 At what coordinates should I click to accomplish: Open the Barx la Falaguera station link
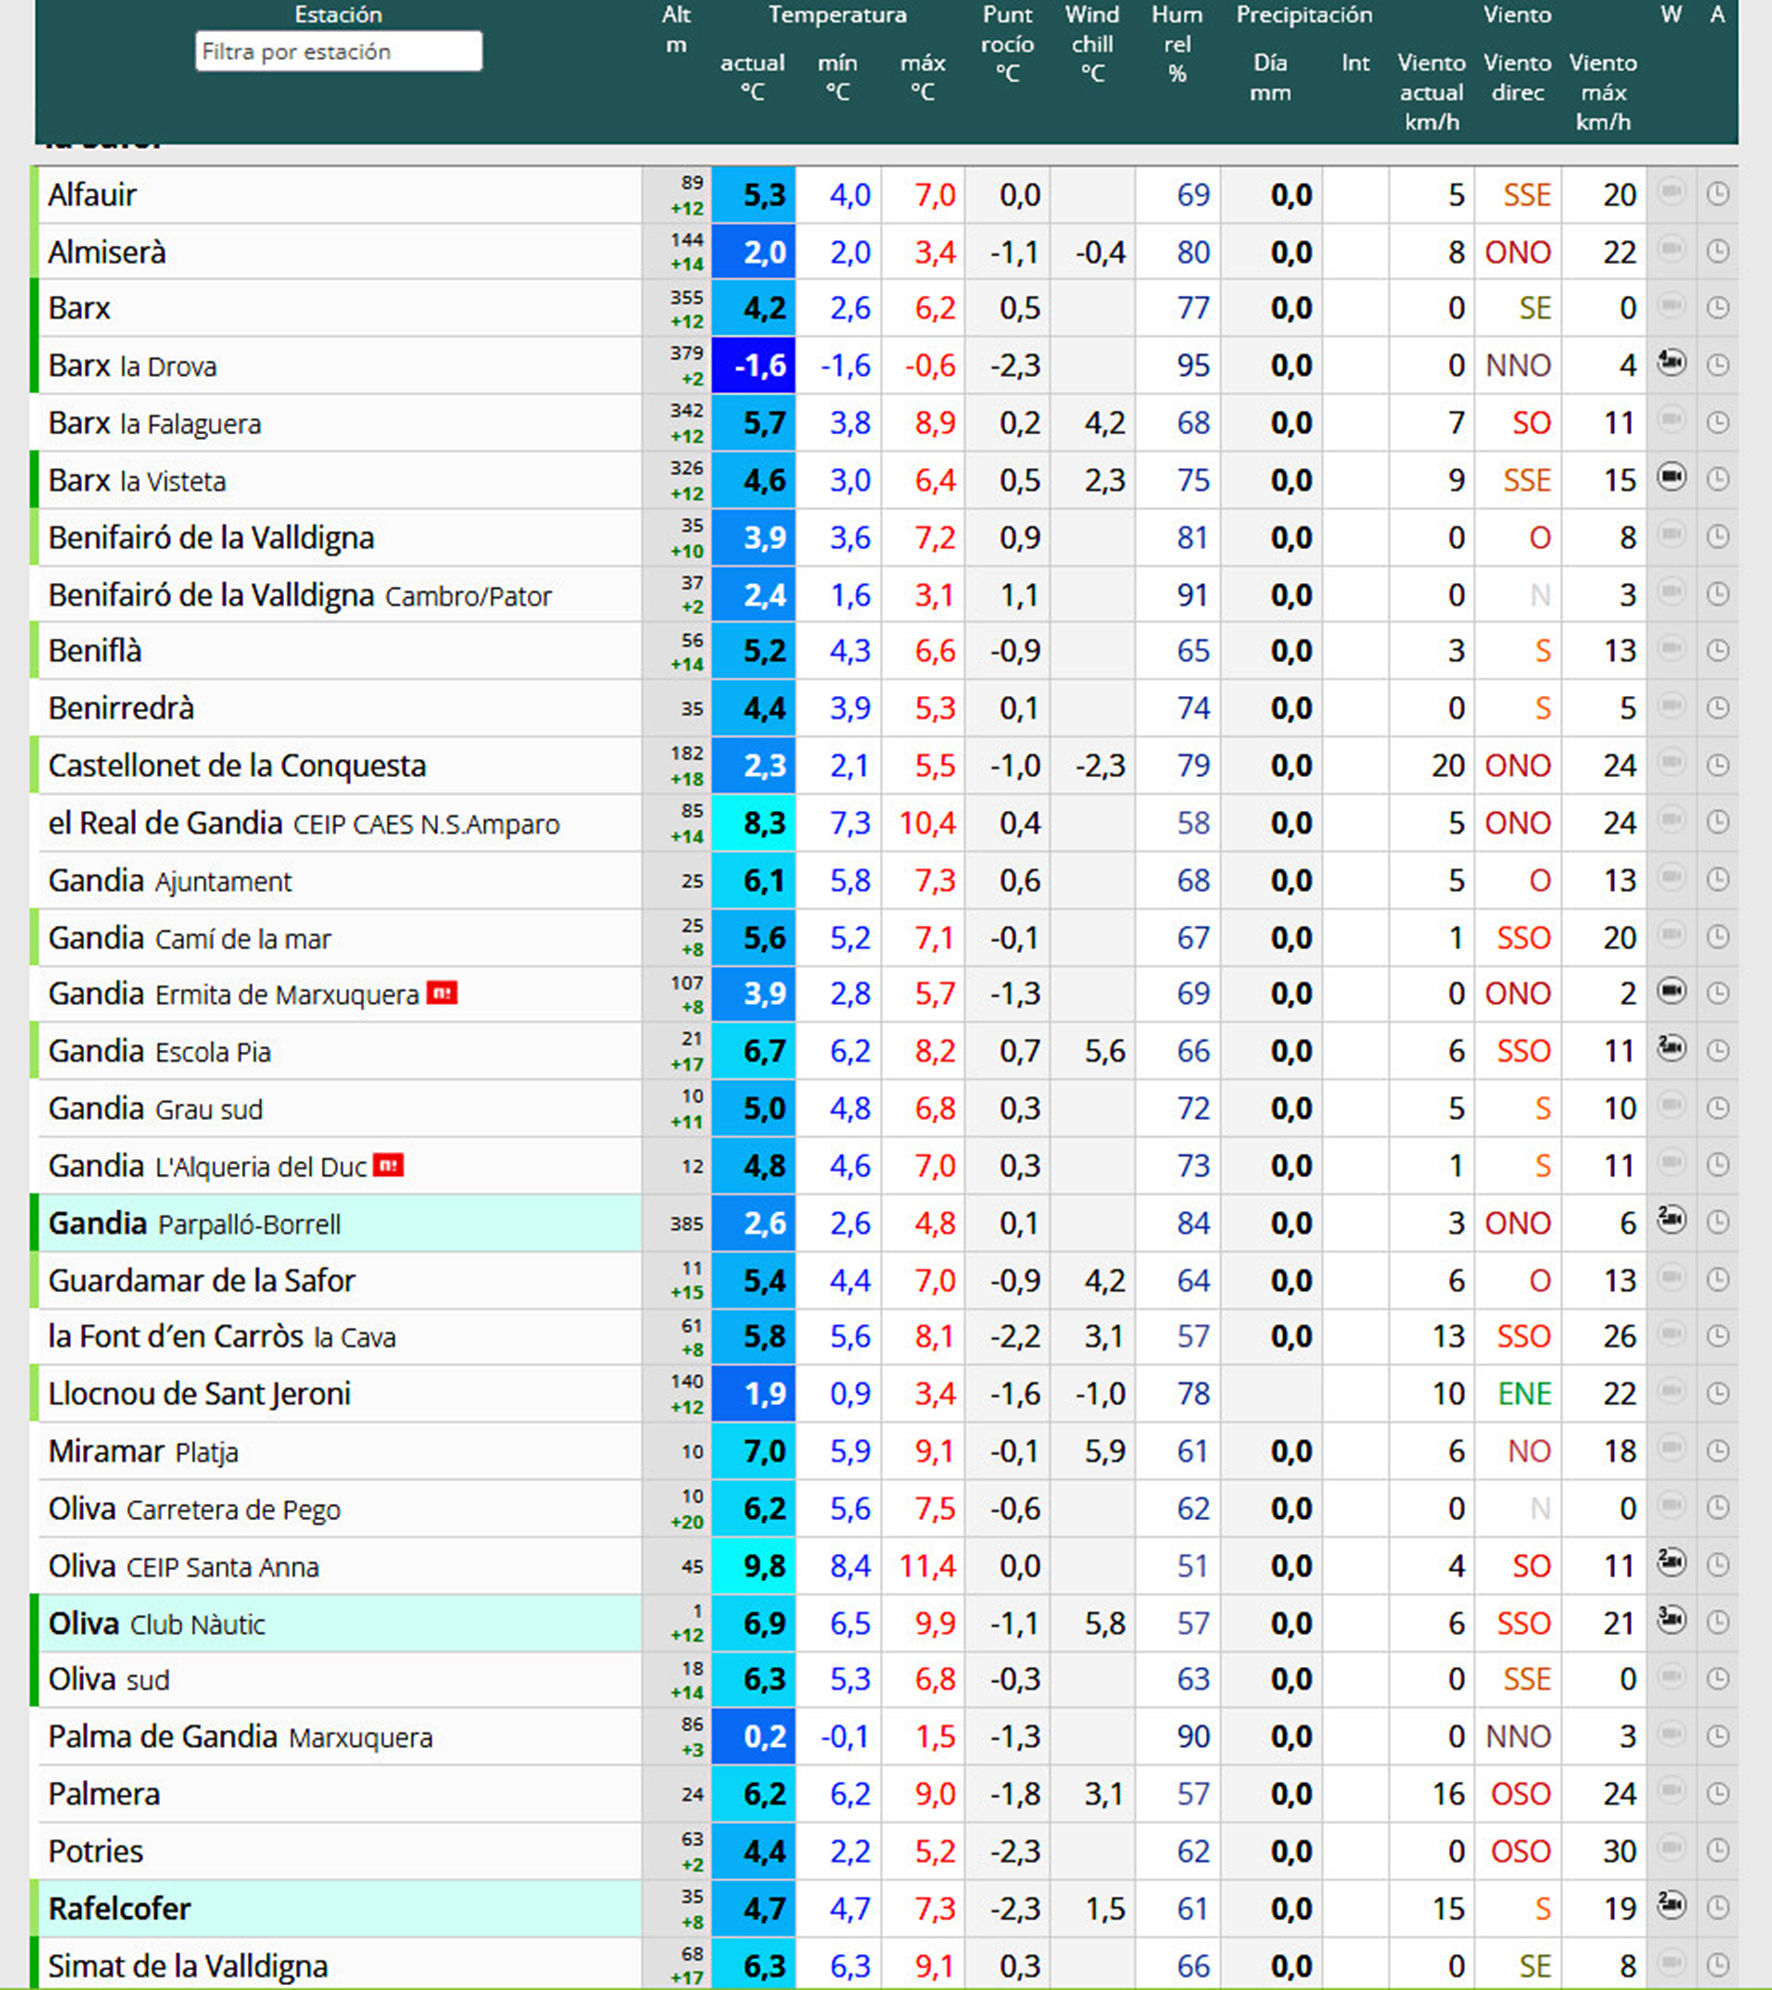(155, 423)
